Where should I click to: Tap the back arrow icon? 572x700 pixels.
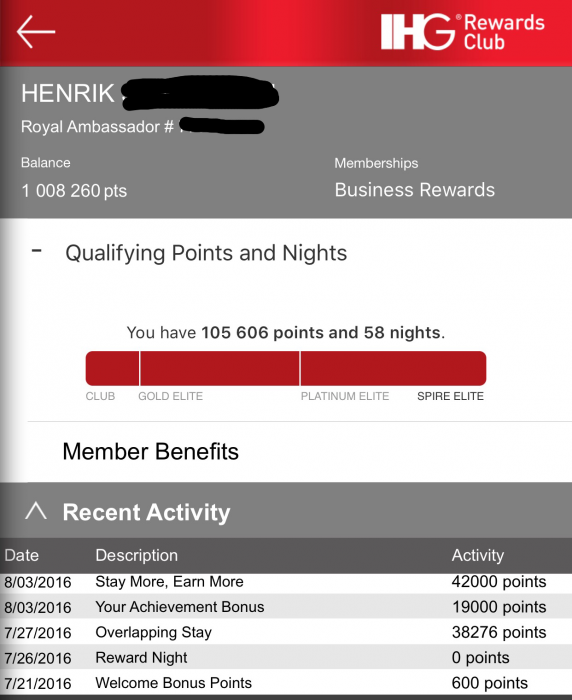coord(36,32)
